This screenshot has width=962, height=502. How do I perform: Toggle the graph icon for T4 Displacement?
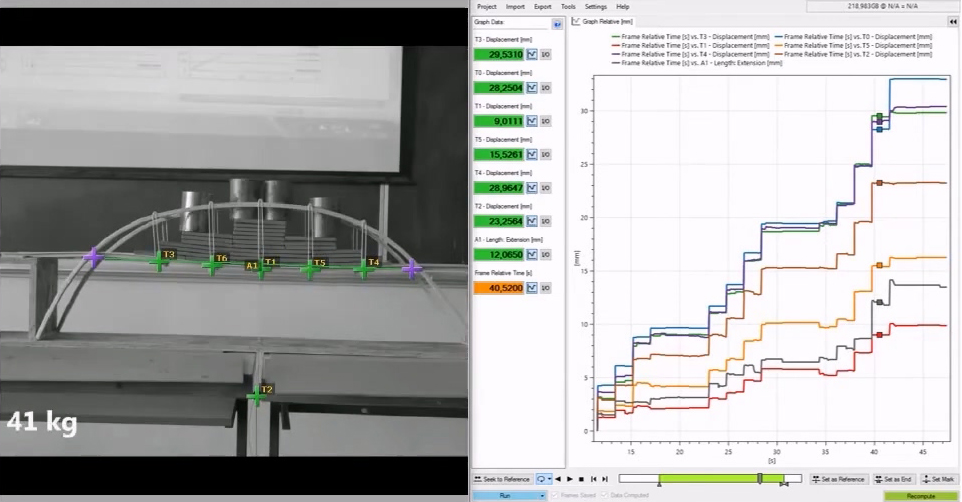click(532, 187)
